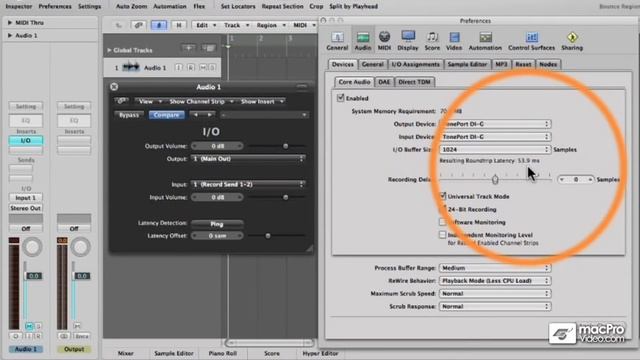This screenshot has width=640, height=360.
Task: Click the link icon in Arrange toolbar
Action: coord(138,25)
